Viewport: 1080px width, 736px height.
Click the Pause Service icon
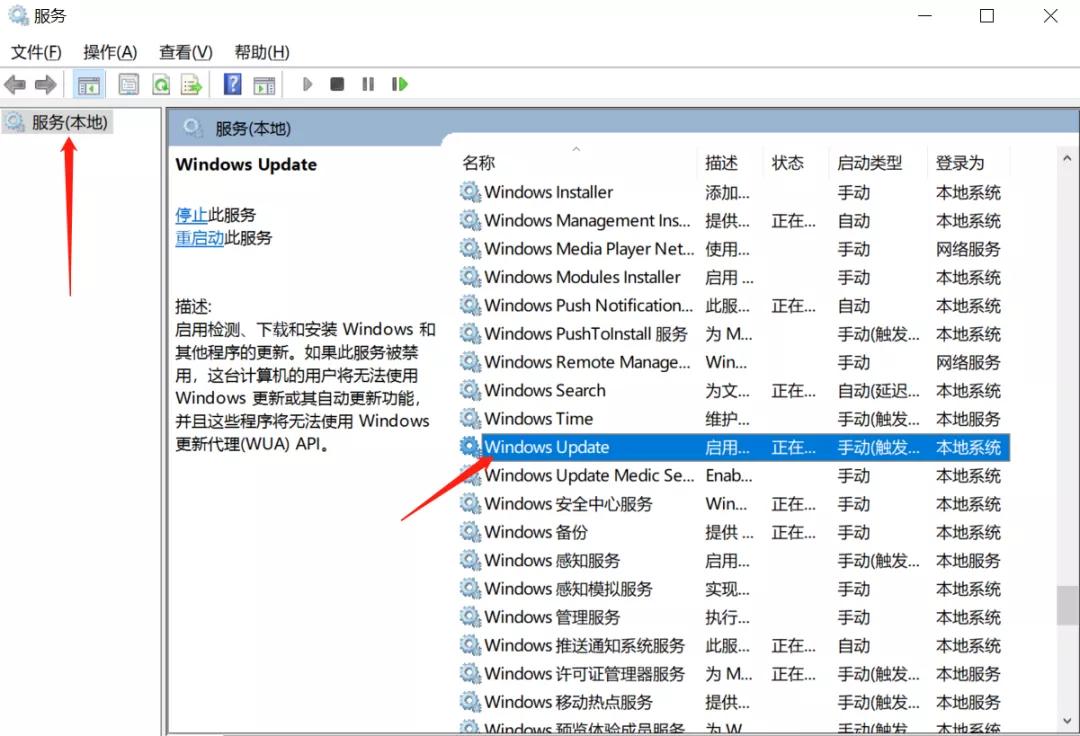pos(368,84)
